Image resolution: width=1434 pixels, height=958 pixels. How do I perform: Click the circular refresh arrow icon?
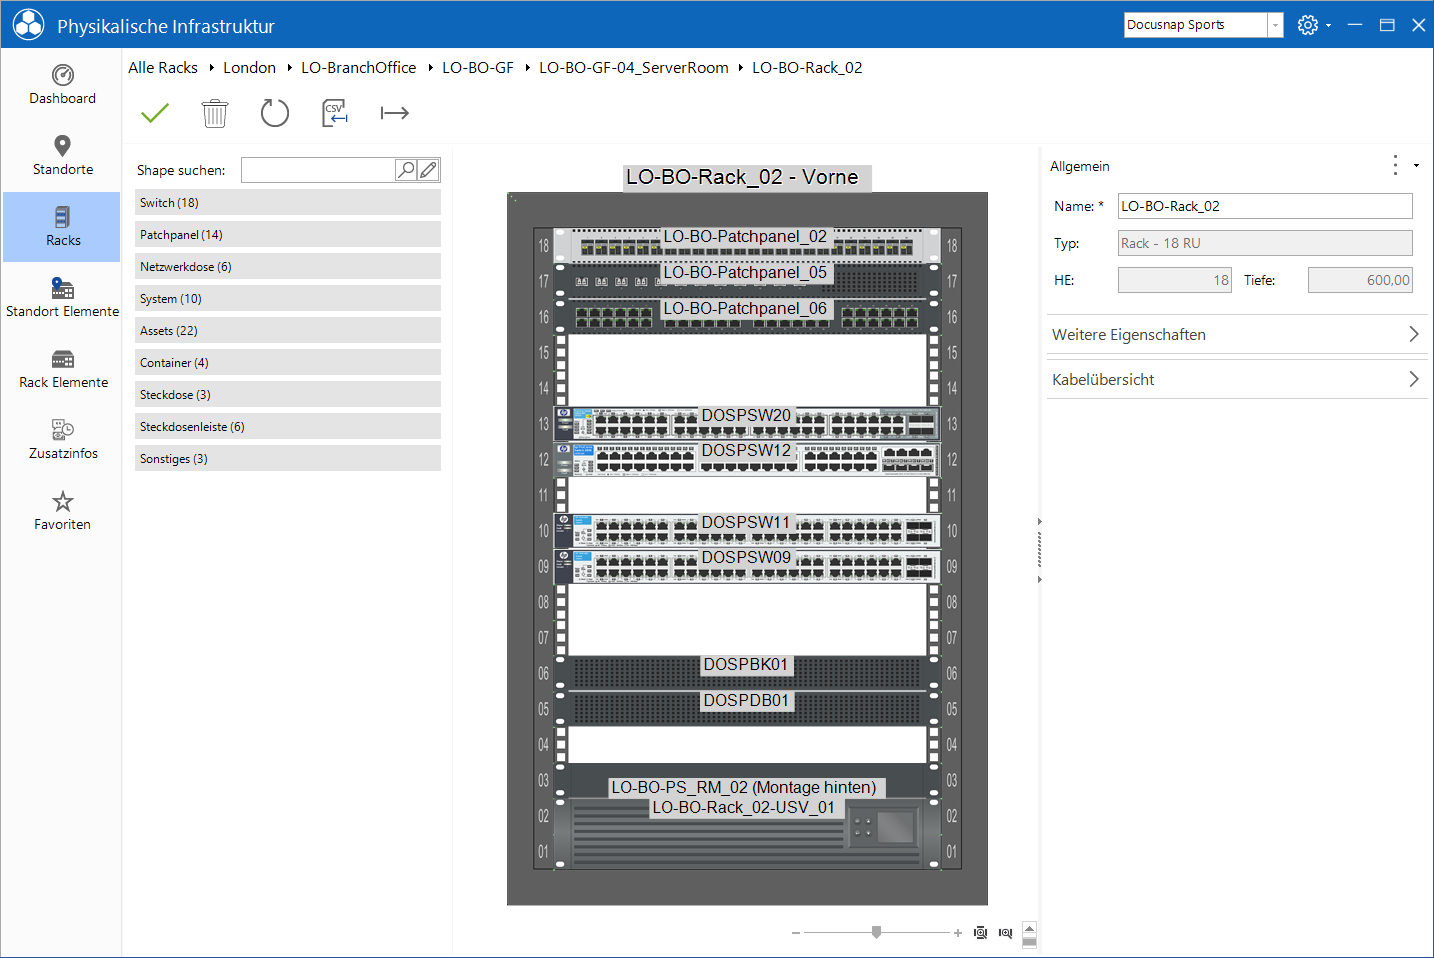pos(275,113)
